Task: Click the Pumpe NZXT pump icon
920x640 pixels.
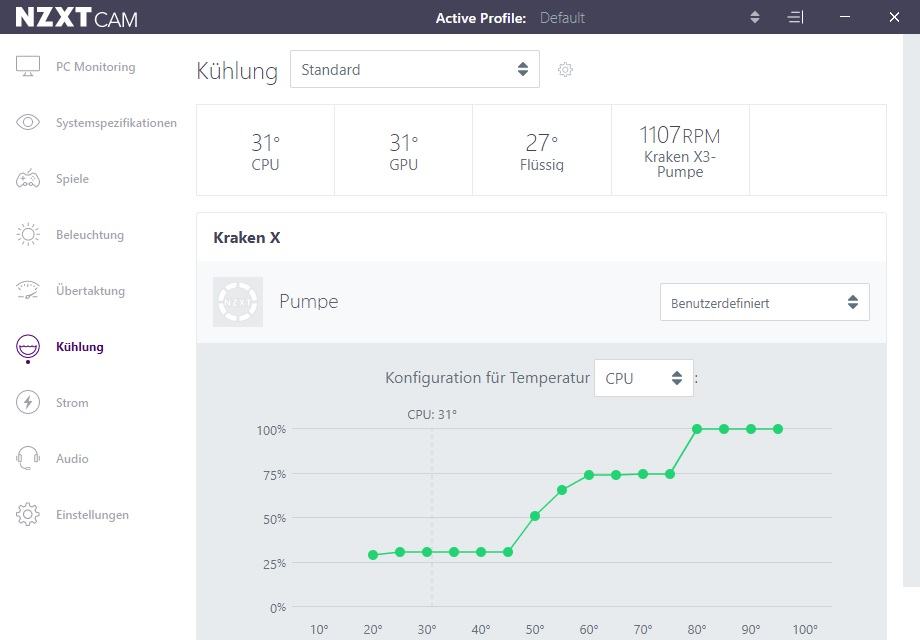Action: pyautogui.click(x=238, y=302)
